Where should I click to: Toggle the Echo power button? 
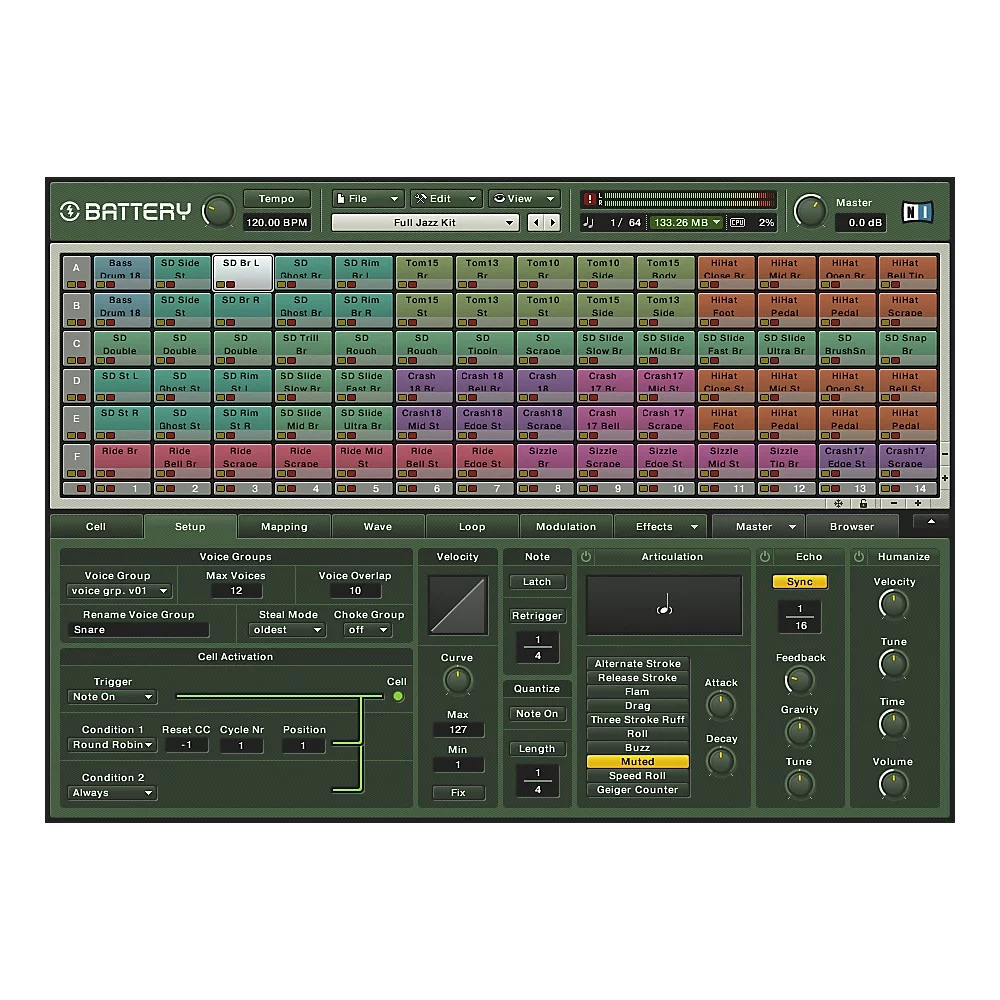[x=765, y=557]
